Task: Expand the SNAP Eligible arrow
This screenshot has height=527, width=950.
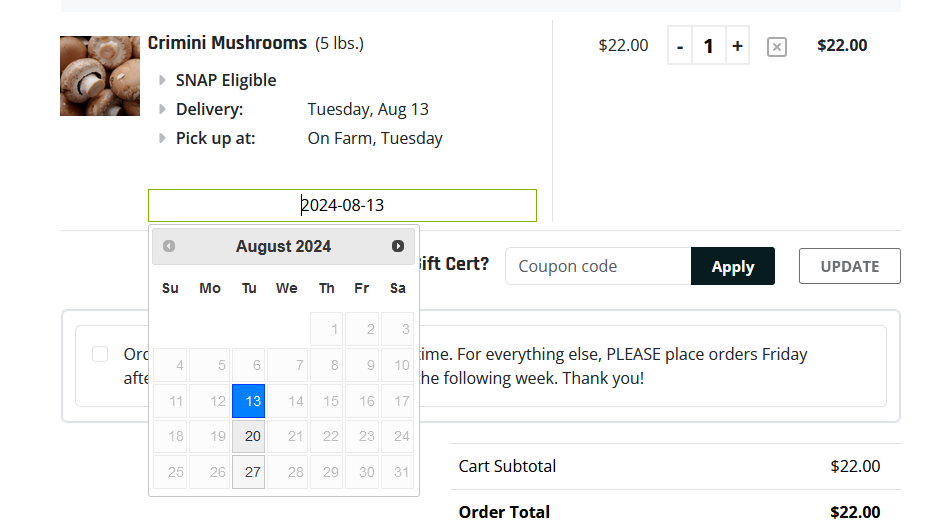Action: pos(162,80)
